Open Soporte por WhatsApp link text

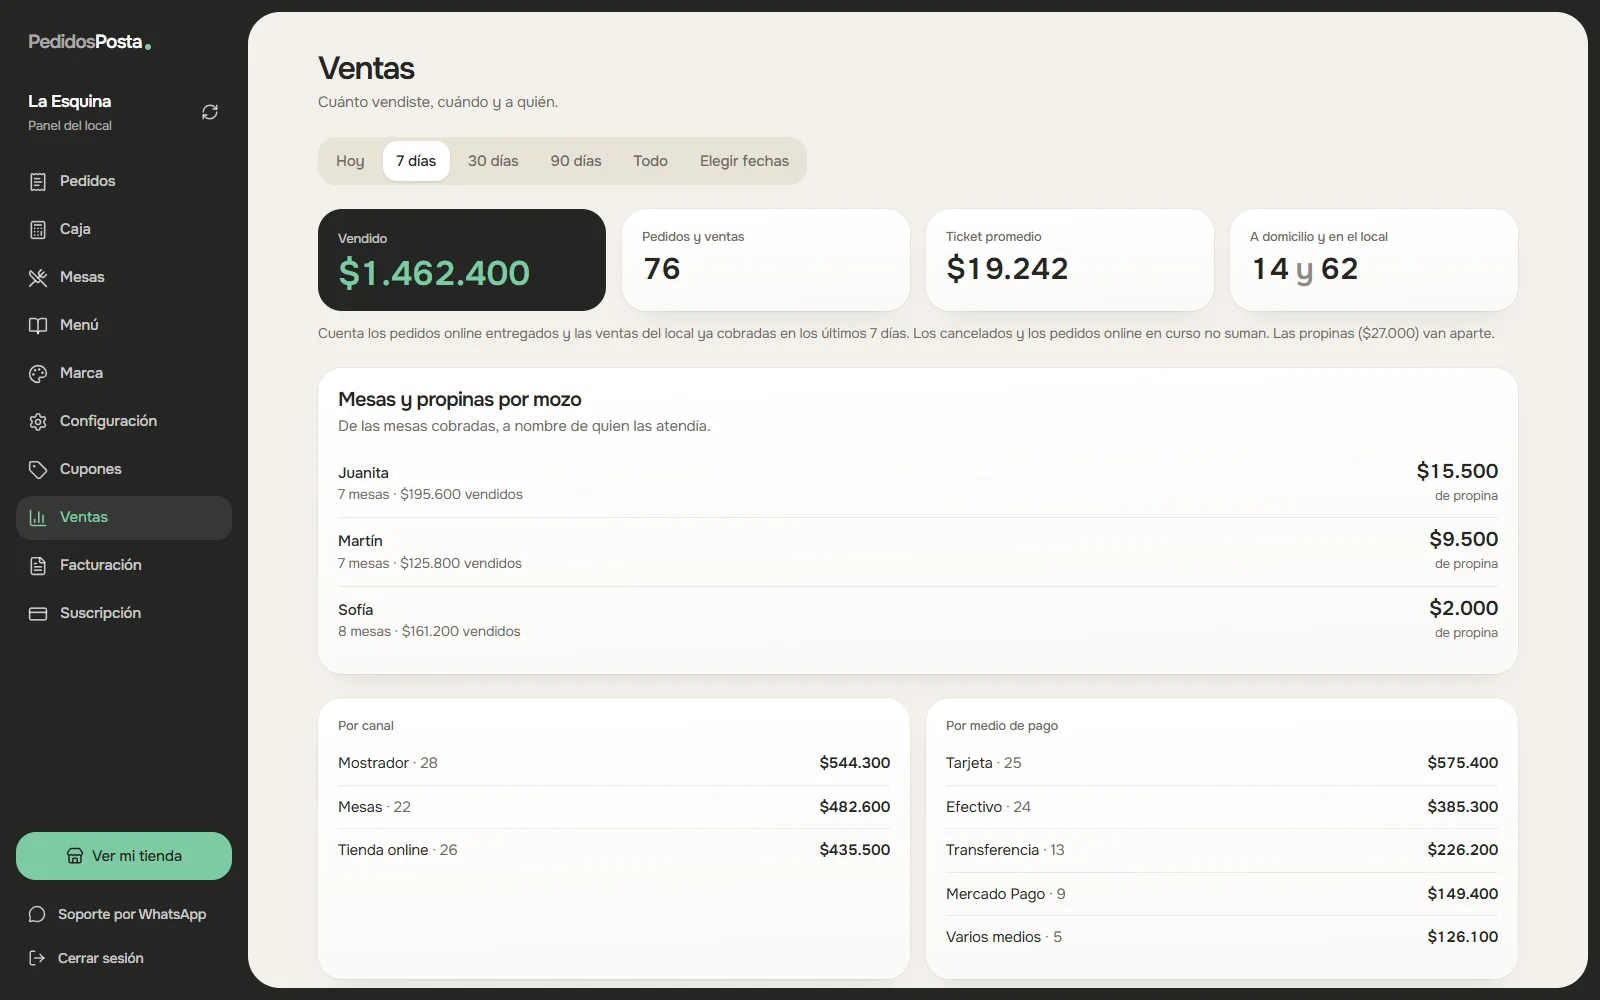pyautogui.click(x=132, y=914)
